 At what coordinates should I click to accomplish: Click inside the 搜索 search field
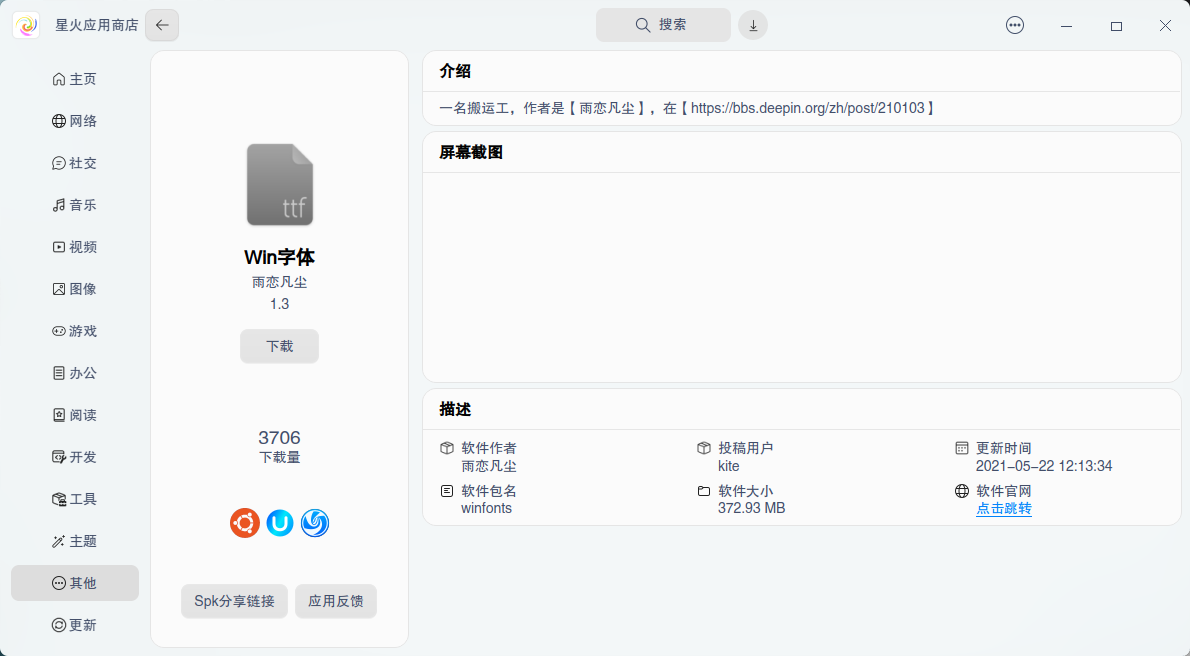pyautogui.click(x=663, y=24)
